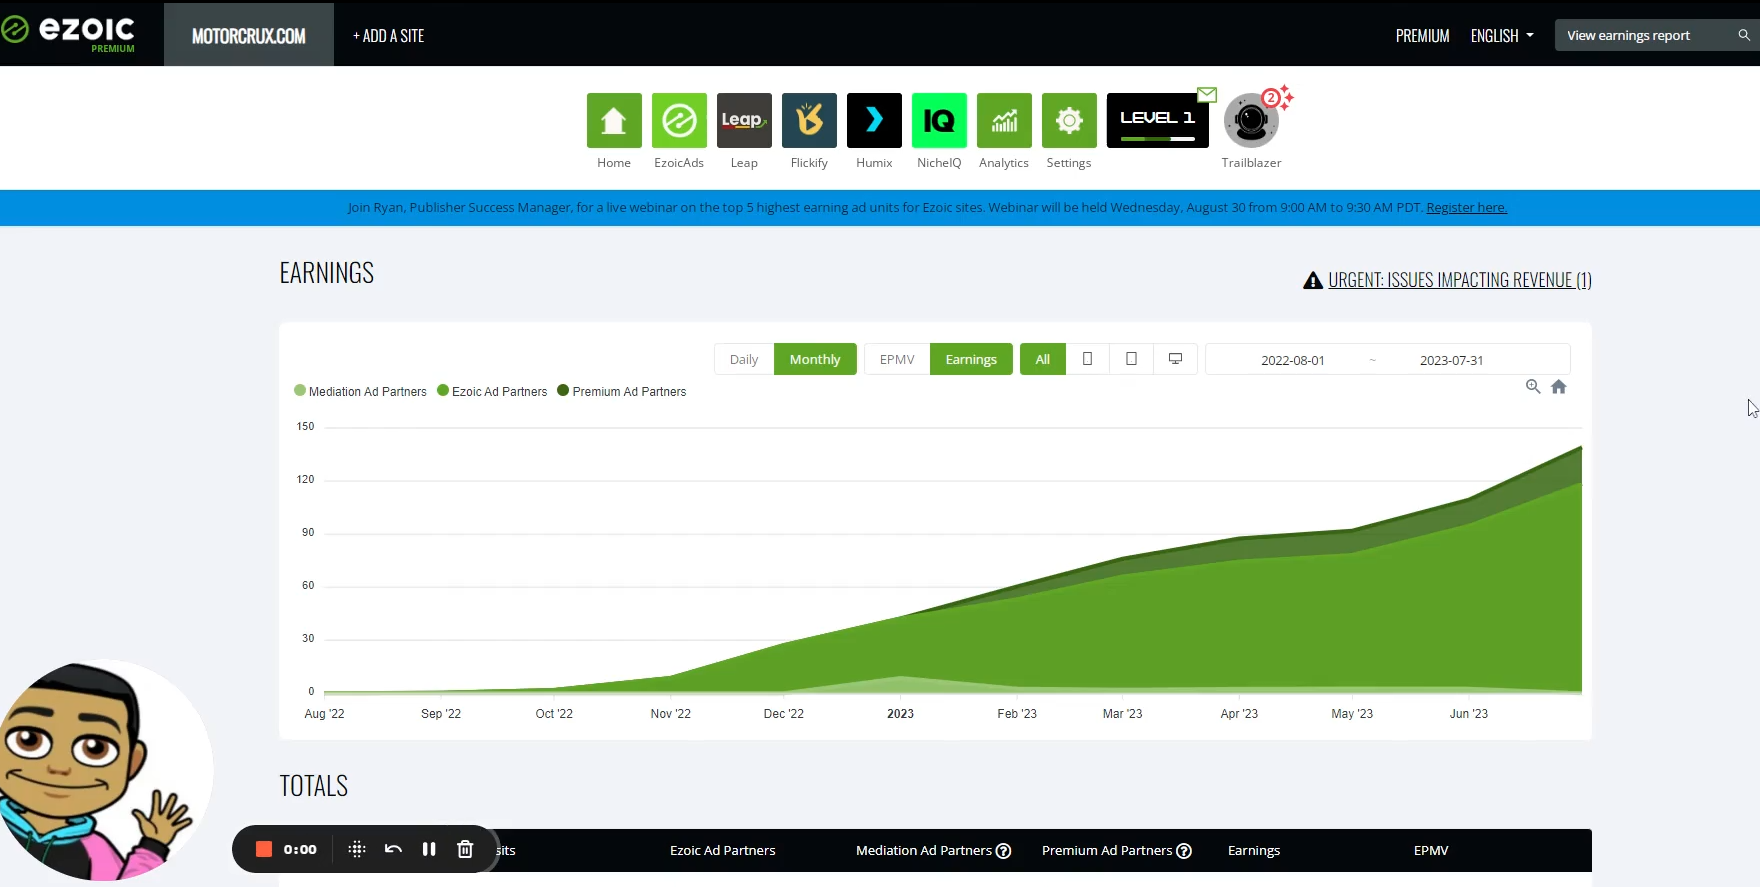Viewport: 1760px width, 887px height.
Task: Open the Trailblazer astronaut icon
Action: pos(1251,121)
